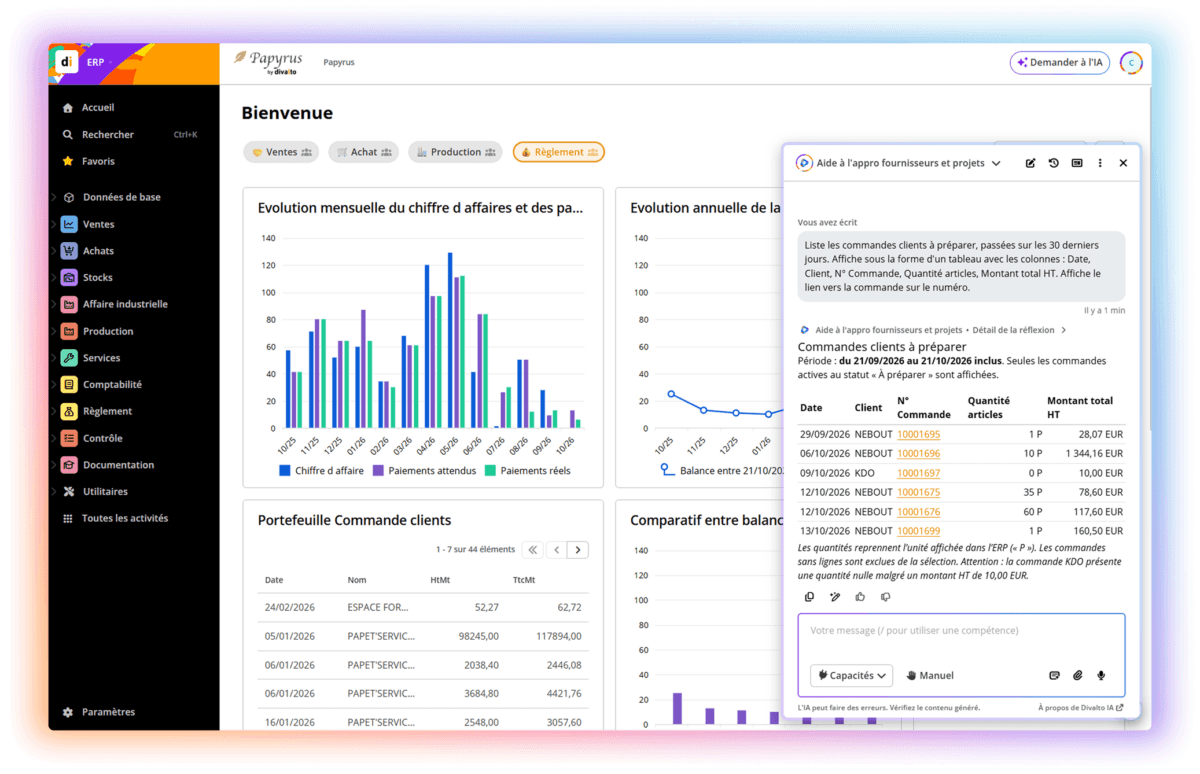Toggle Paiements réels legend series
Viewport: 1200px width, 774px height.
(528, 471)
